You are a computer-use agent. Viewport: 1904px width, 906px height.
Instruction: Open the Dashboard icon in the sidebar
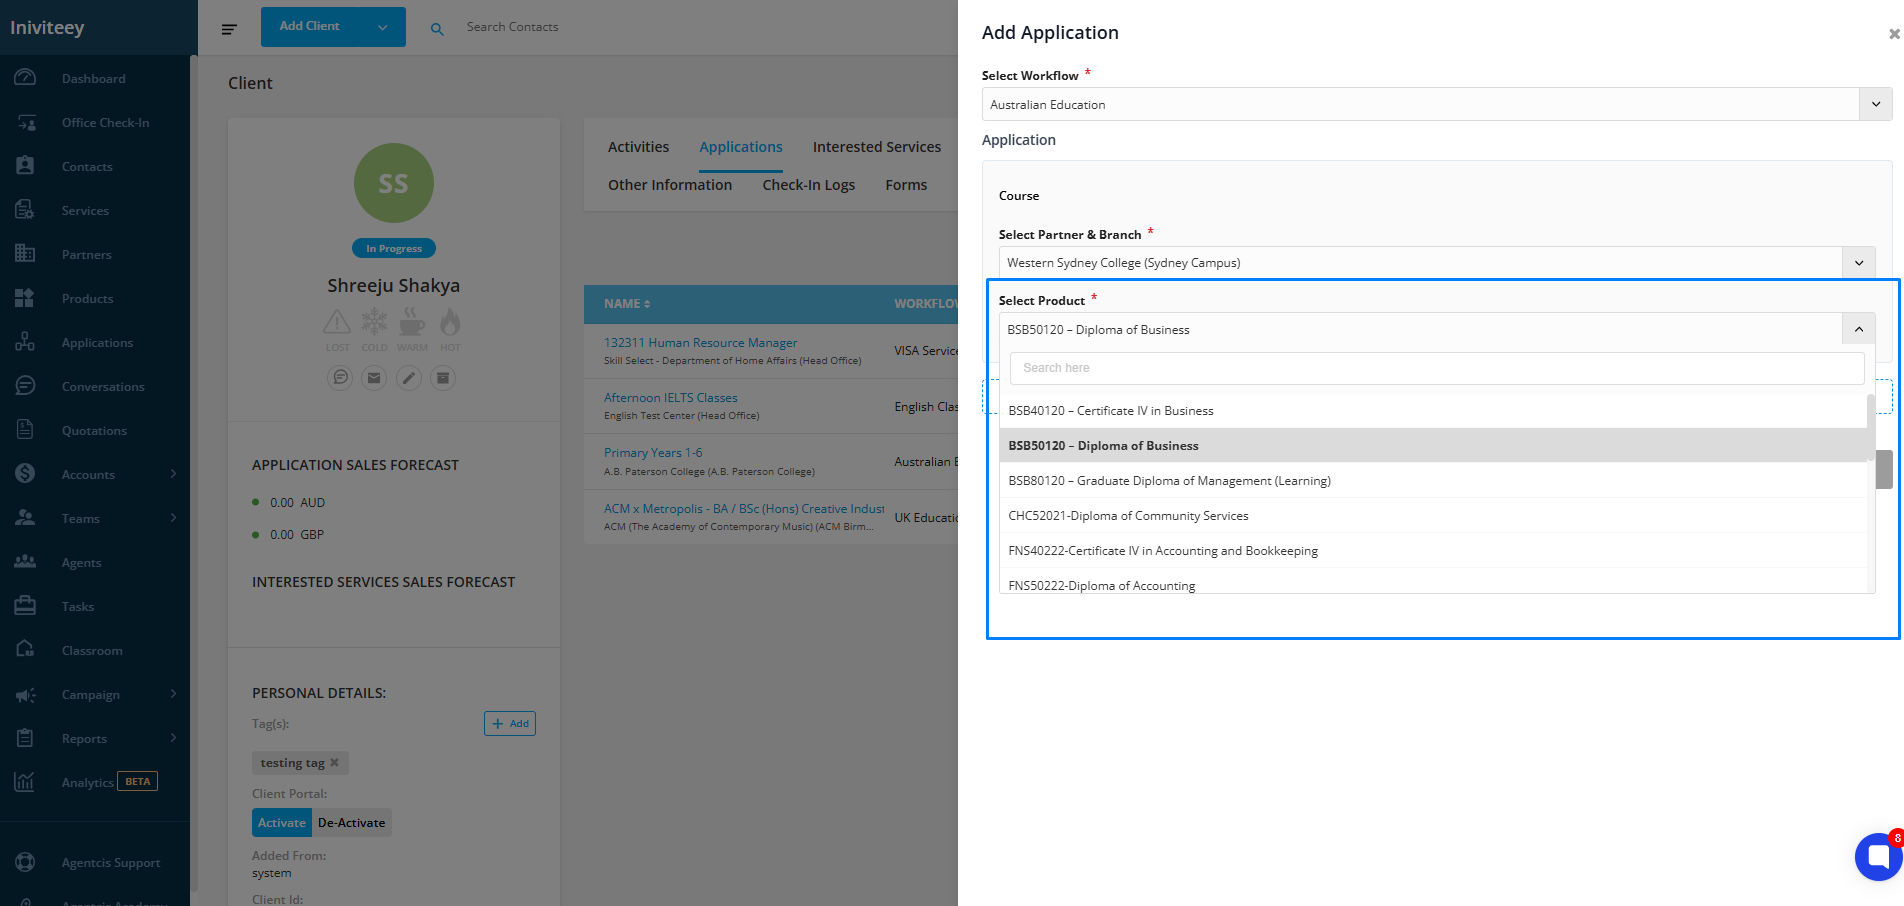tap(26, 78)
